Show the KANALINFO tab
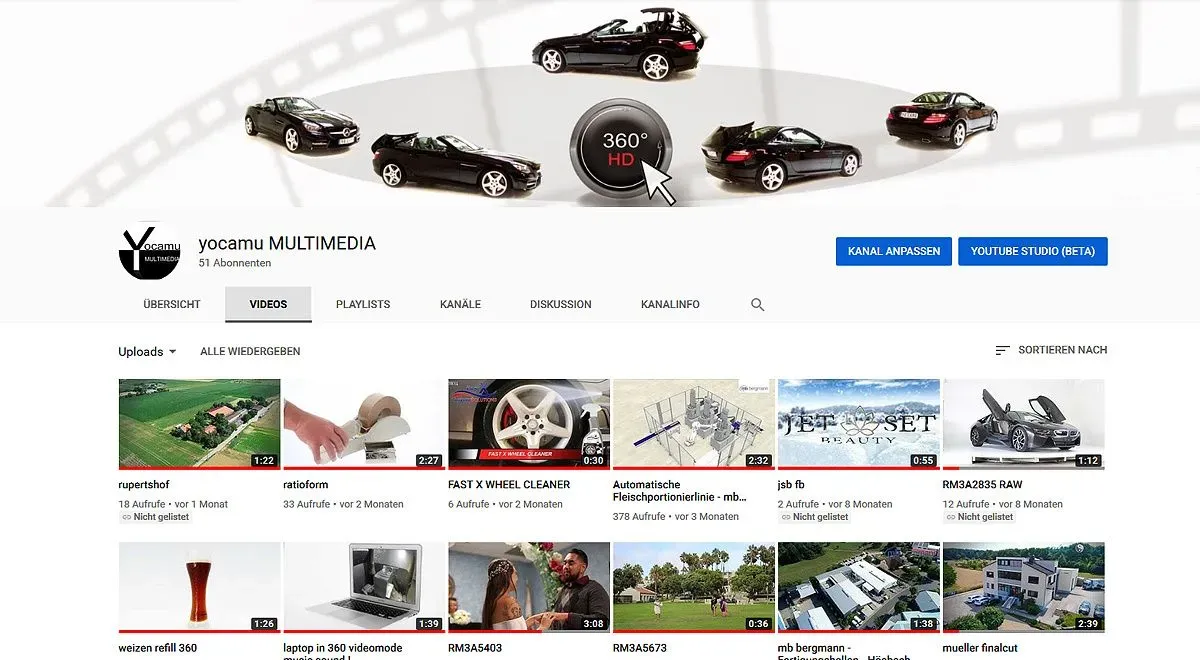1200x660 pixels. pos(670,305)
